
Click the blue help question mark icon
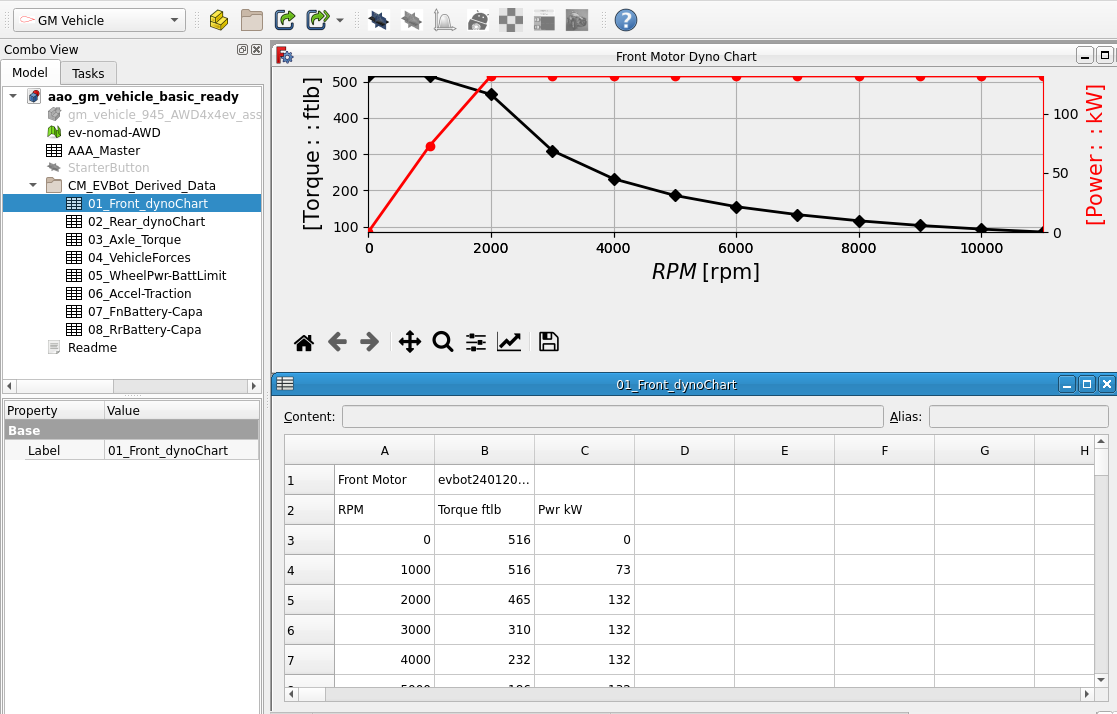[626, 19]
